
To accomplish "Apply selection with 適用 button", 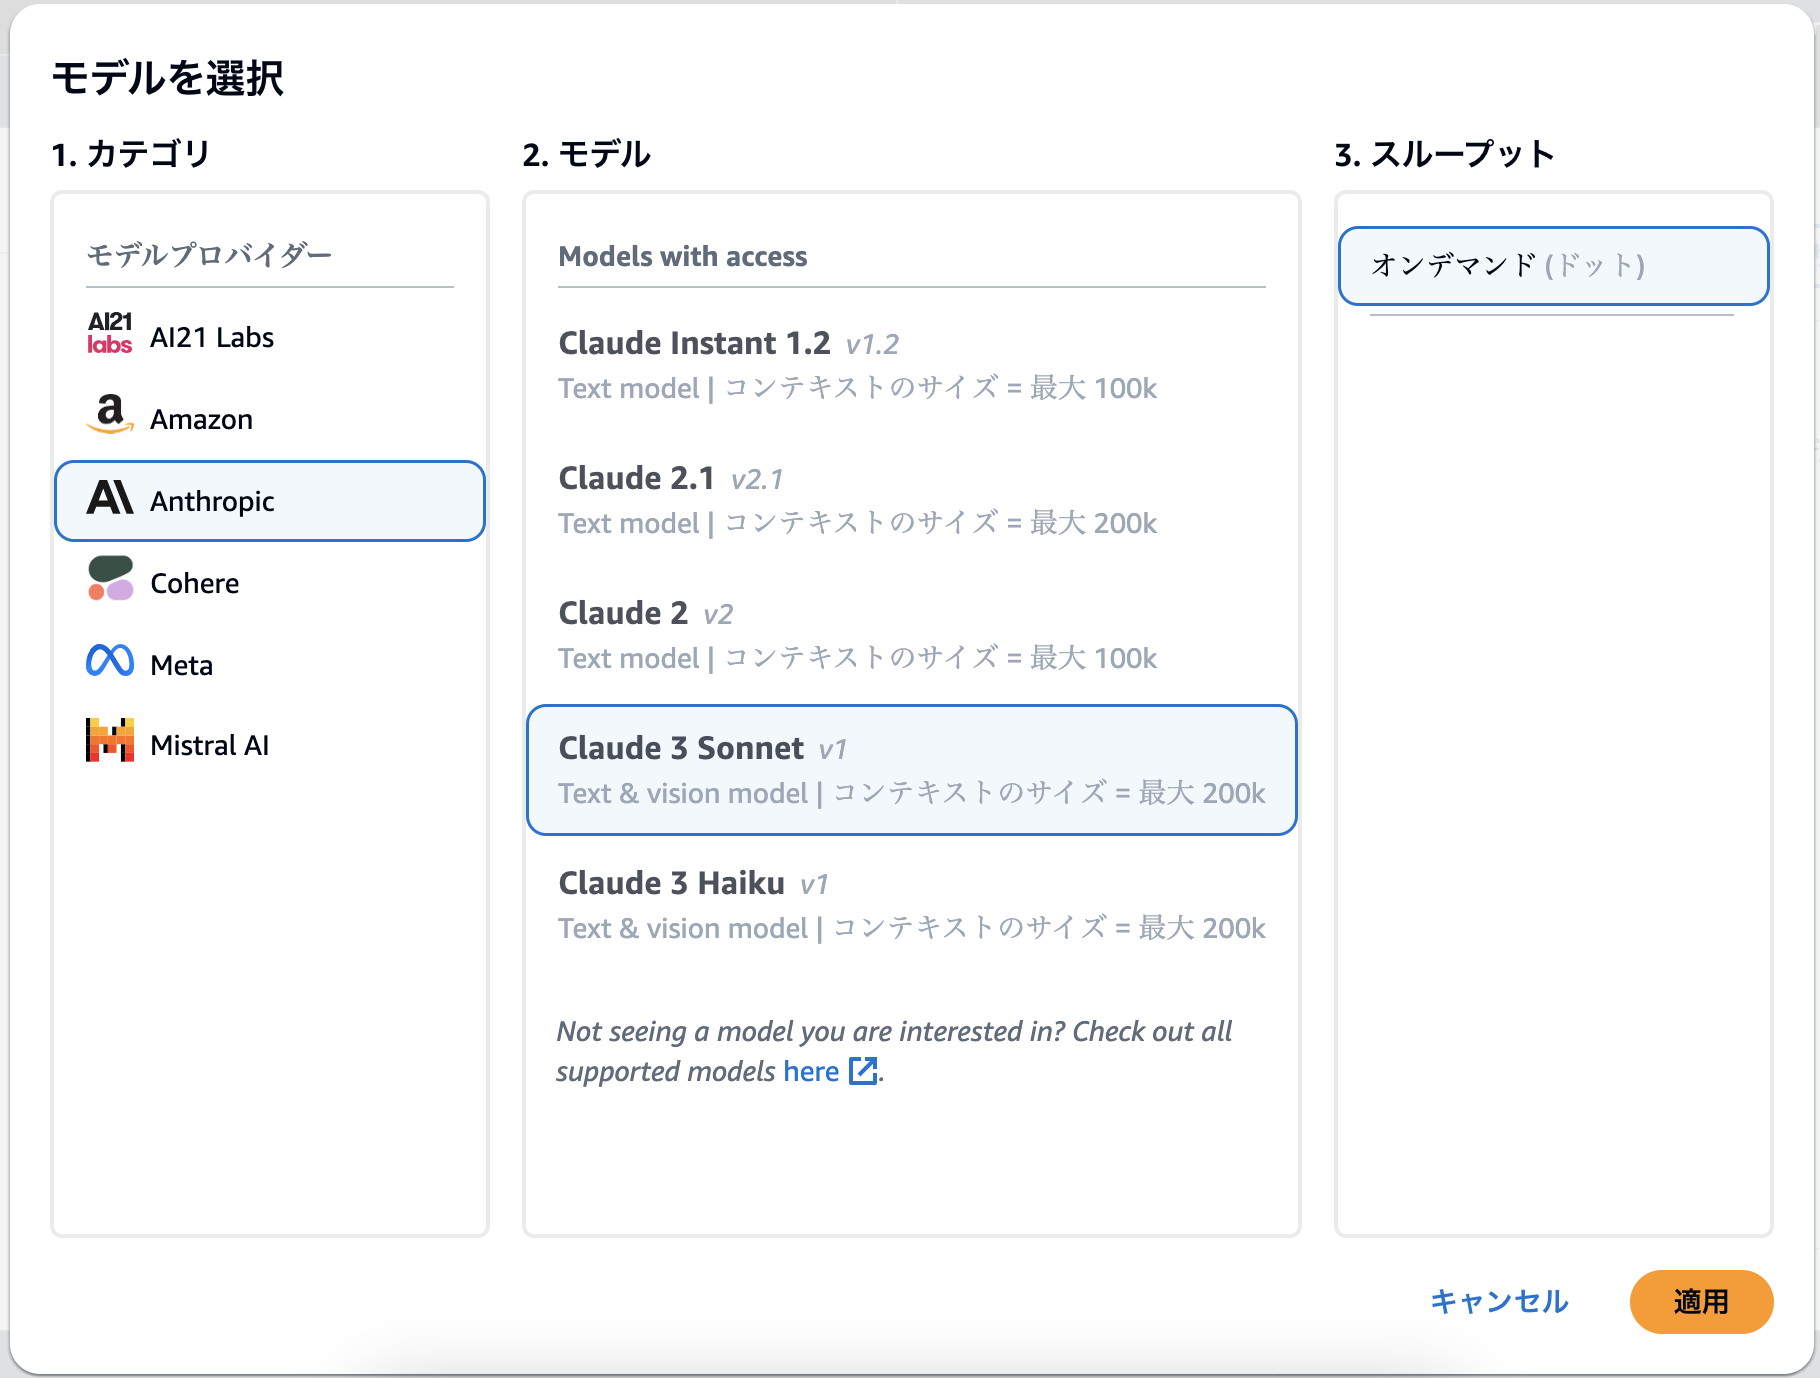I will 1701,1301.
